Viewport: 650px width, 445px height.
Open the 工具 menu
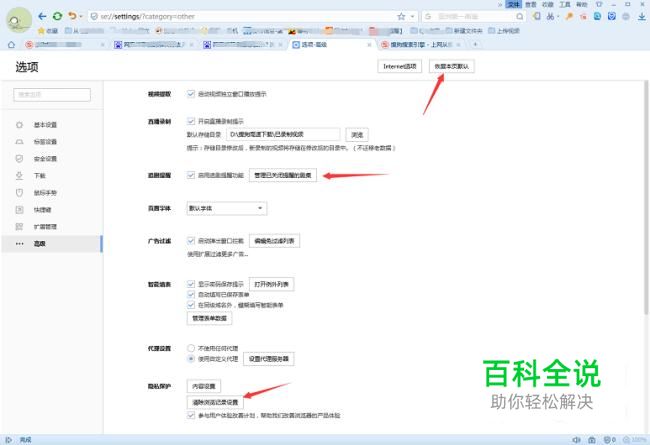565,4
